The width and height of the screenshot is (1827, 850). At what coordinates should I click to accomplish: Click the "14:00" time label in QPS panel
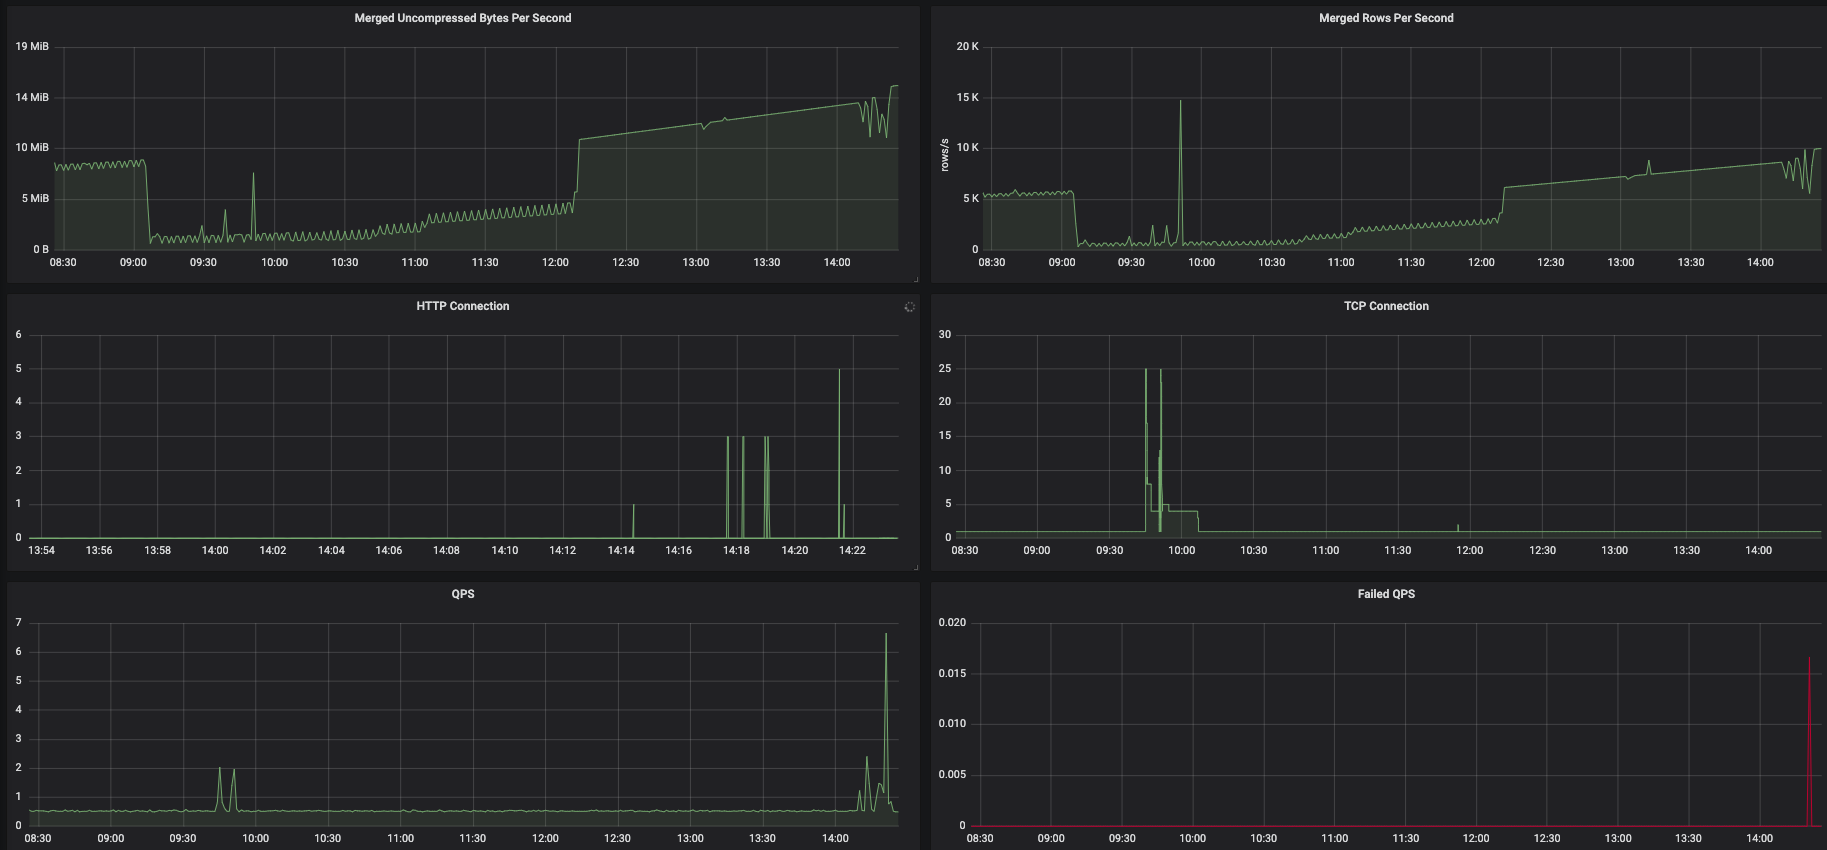835,838
